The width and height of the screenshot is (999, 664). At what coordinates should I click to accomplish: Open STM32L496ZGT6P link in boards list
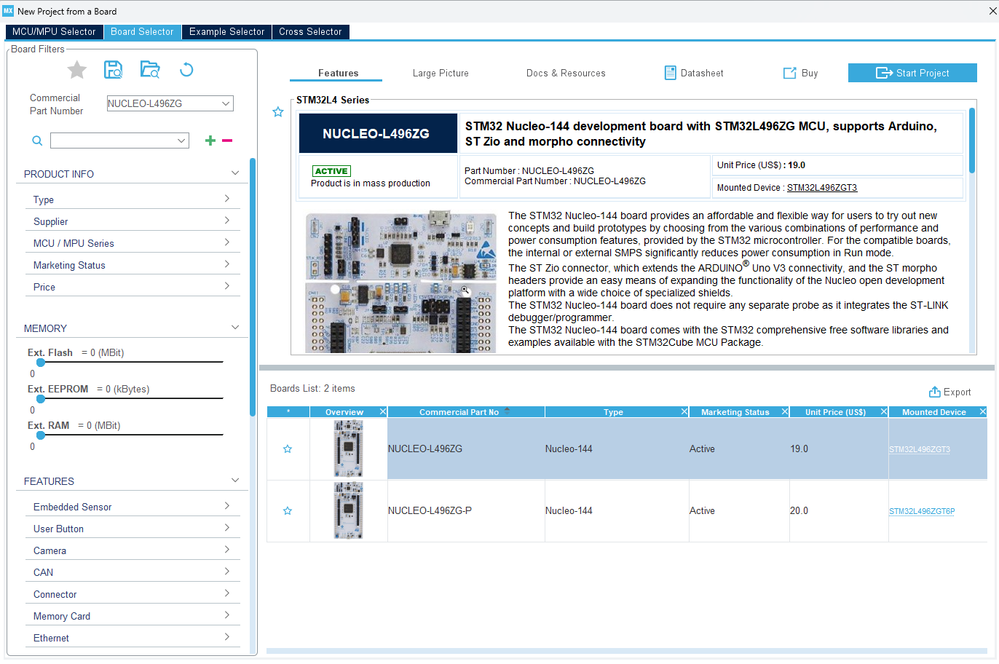[922, 511]
